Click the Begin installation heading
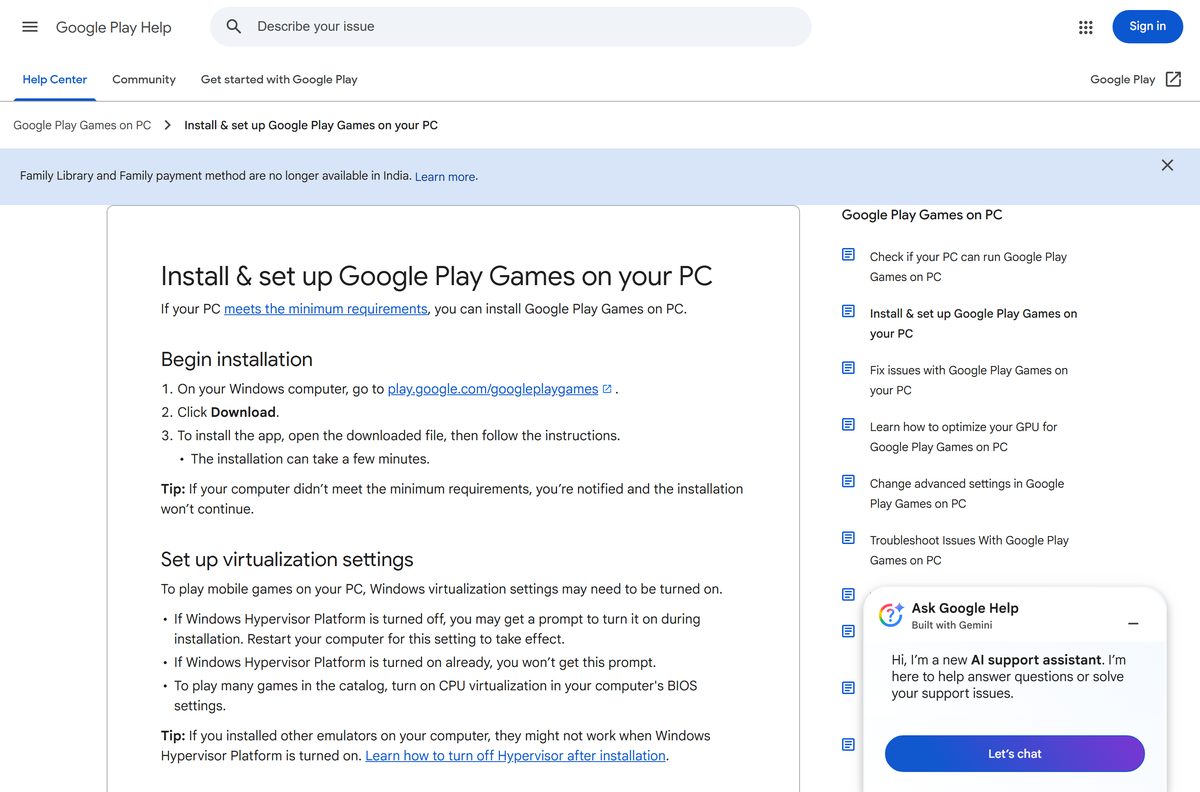Viewport: 1200px width, 792px height. click(237, 359)
